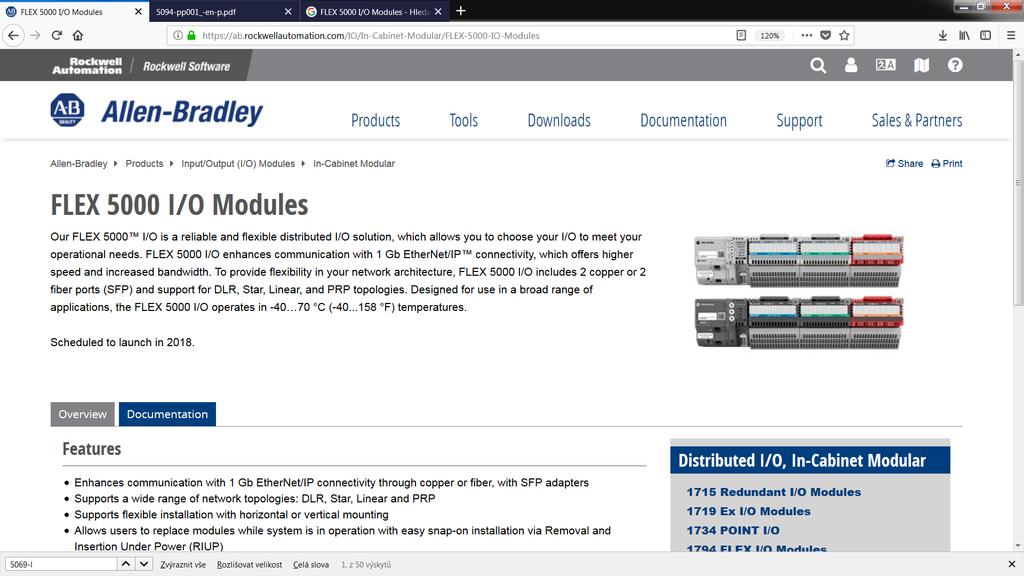Open a new browser tab
The width and height of the screenshot is (1024, 576).
460,10
